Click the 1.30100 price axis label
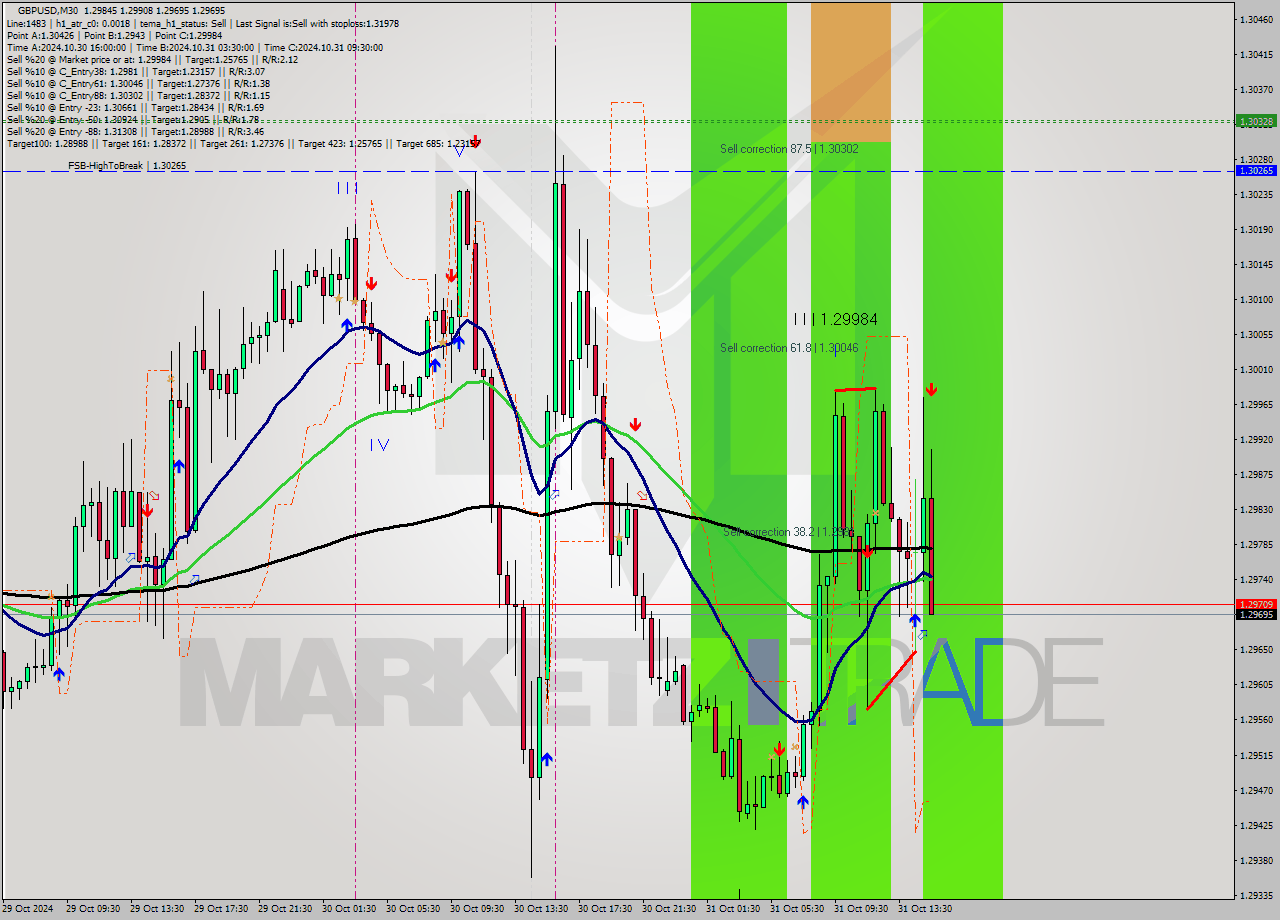 1256,299
